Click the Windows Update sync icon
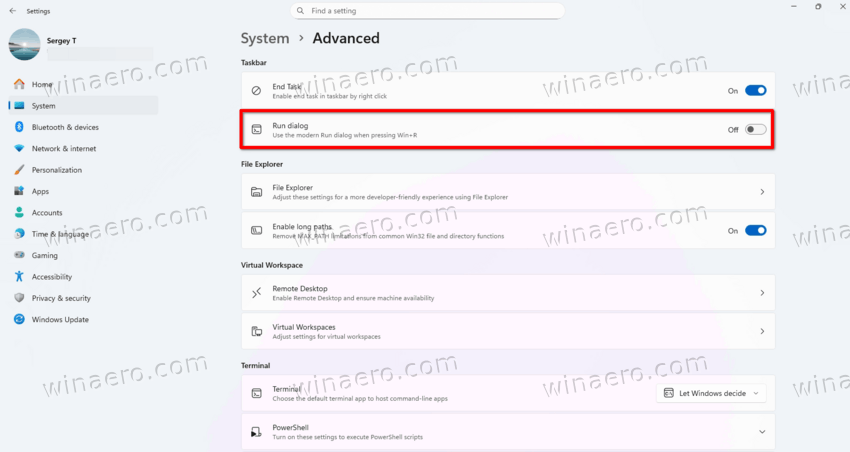The image size is (850, 452). pos(20,319)
